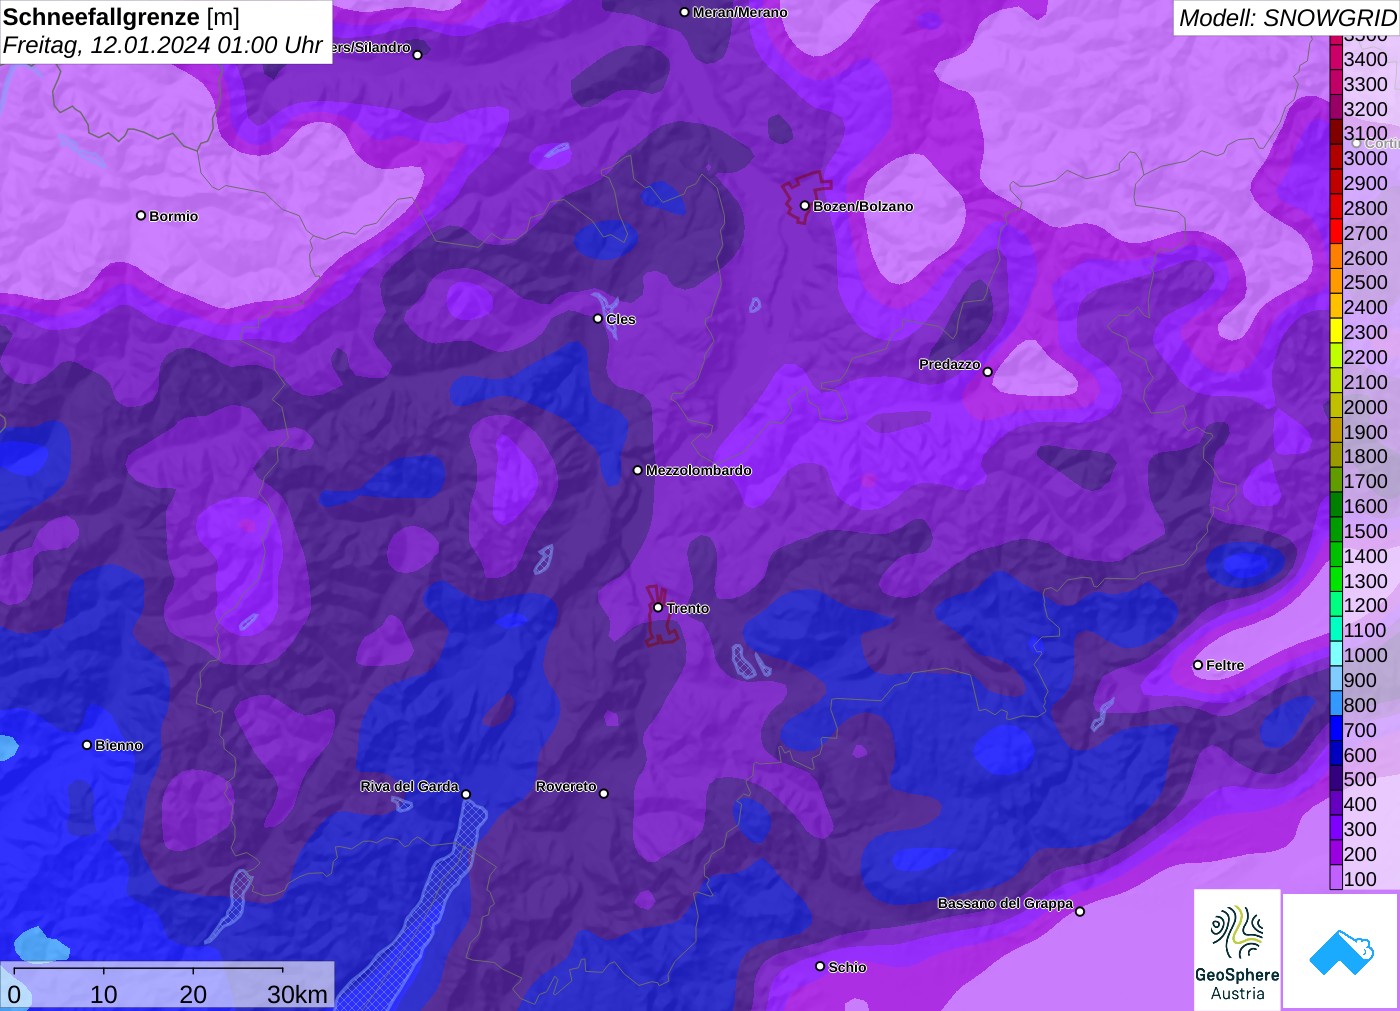The image size is (1400, 1011).
Task: Click the legend value "3000"
Action: [x=1366, y=158]
